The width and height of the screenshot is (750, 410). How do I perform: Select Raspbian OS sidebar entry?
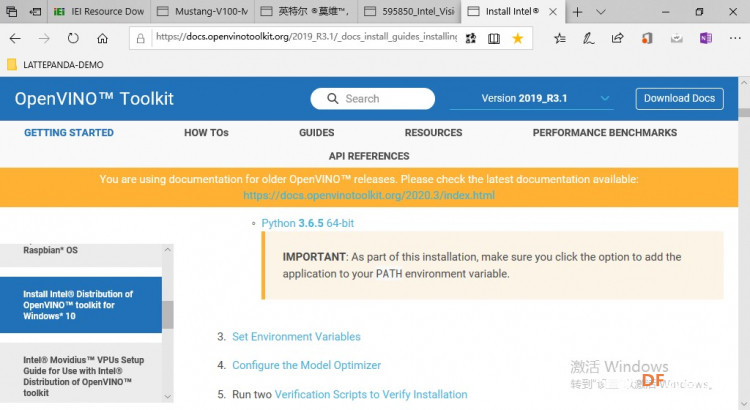(x=81, y=254)
